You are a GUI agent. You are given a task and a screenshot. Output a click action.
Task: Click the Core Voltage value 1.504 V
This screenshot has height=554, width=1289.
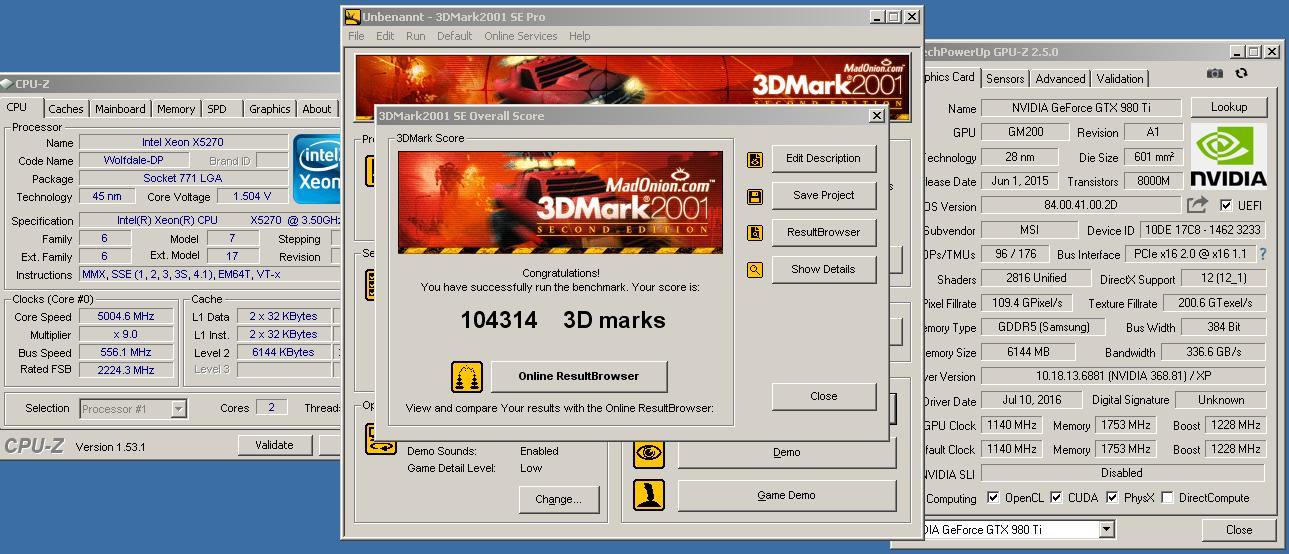click(x=251, y=197)
